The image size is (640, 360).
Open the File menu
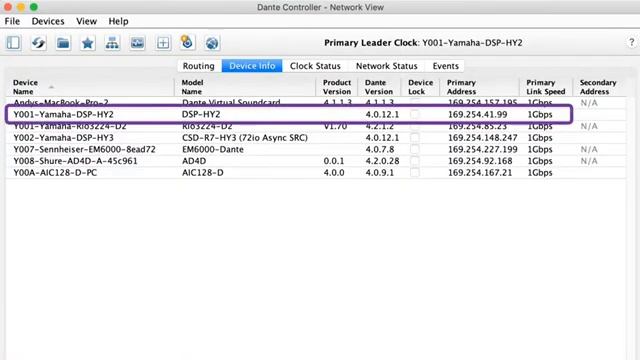click(x=12, y=21)
